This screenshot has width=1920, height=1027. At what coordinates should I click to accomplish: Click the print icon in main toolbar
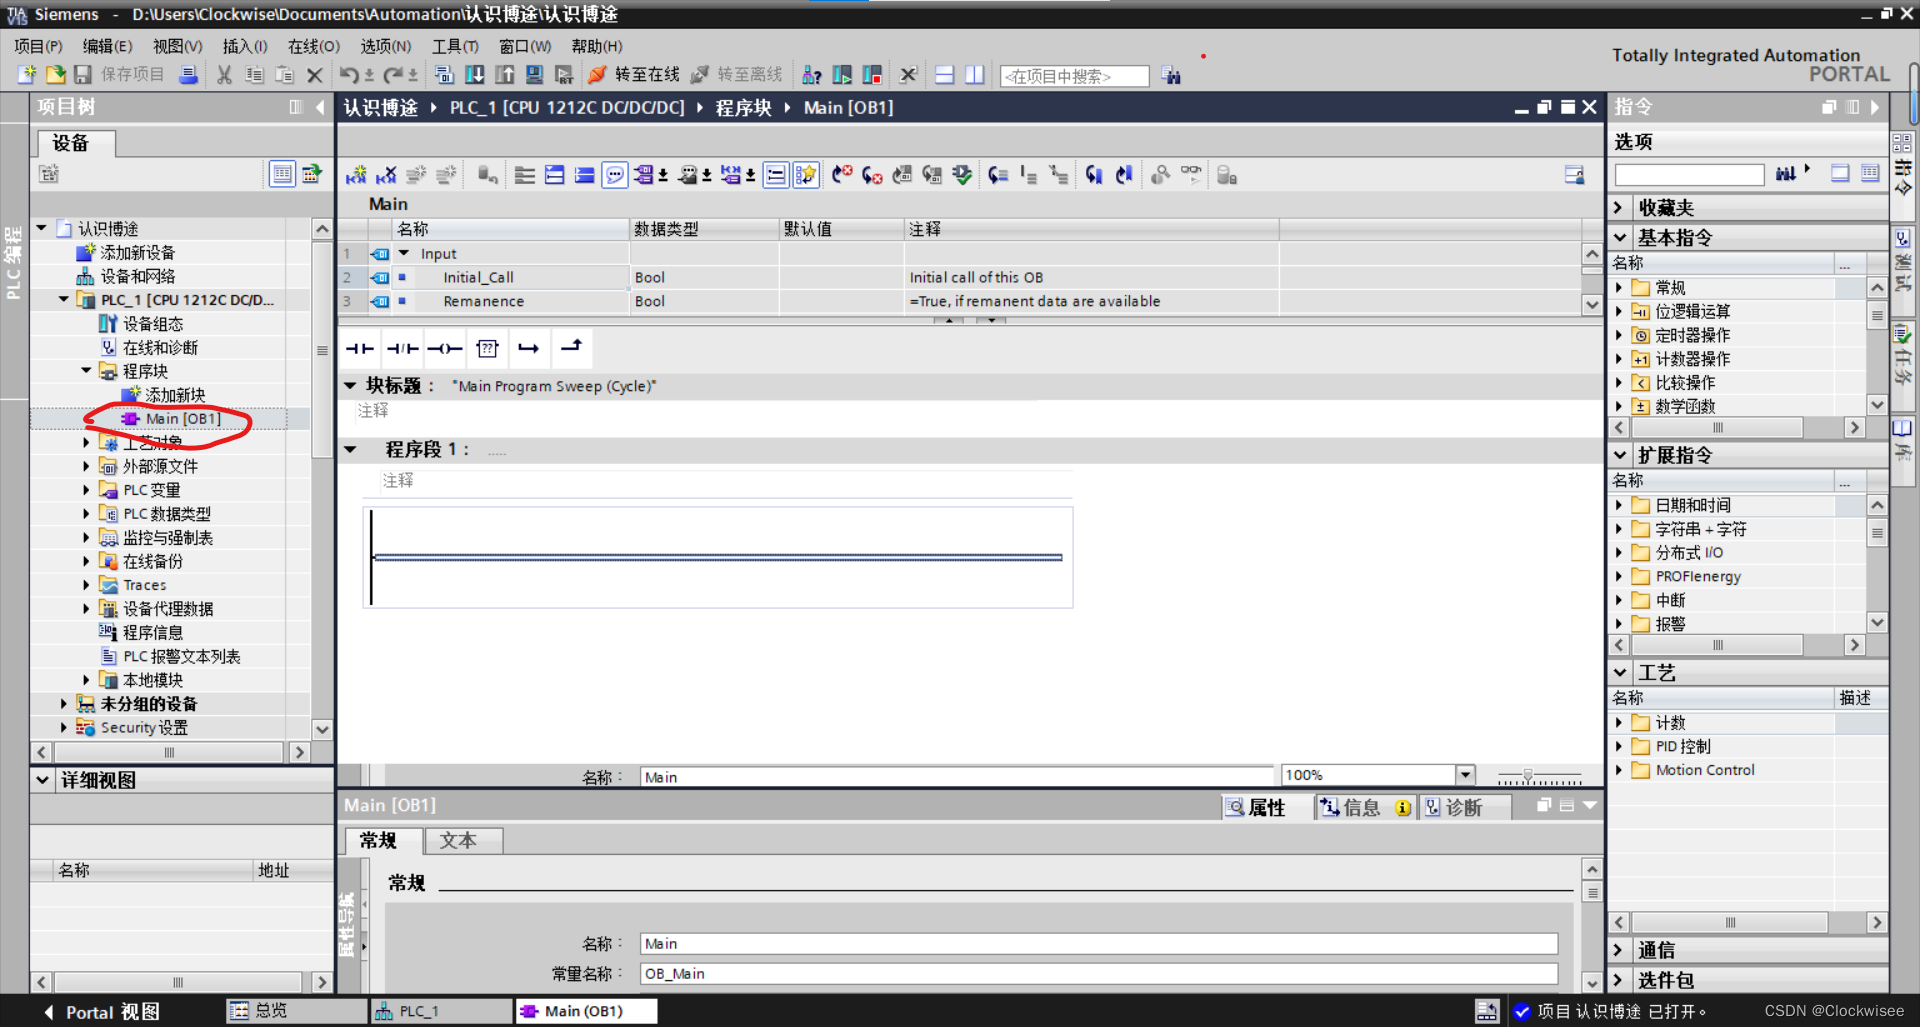(187, 75)
